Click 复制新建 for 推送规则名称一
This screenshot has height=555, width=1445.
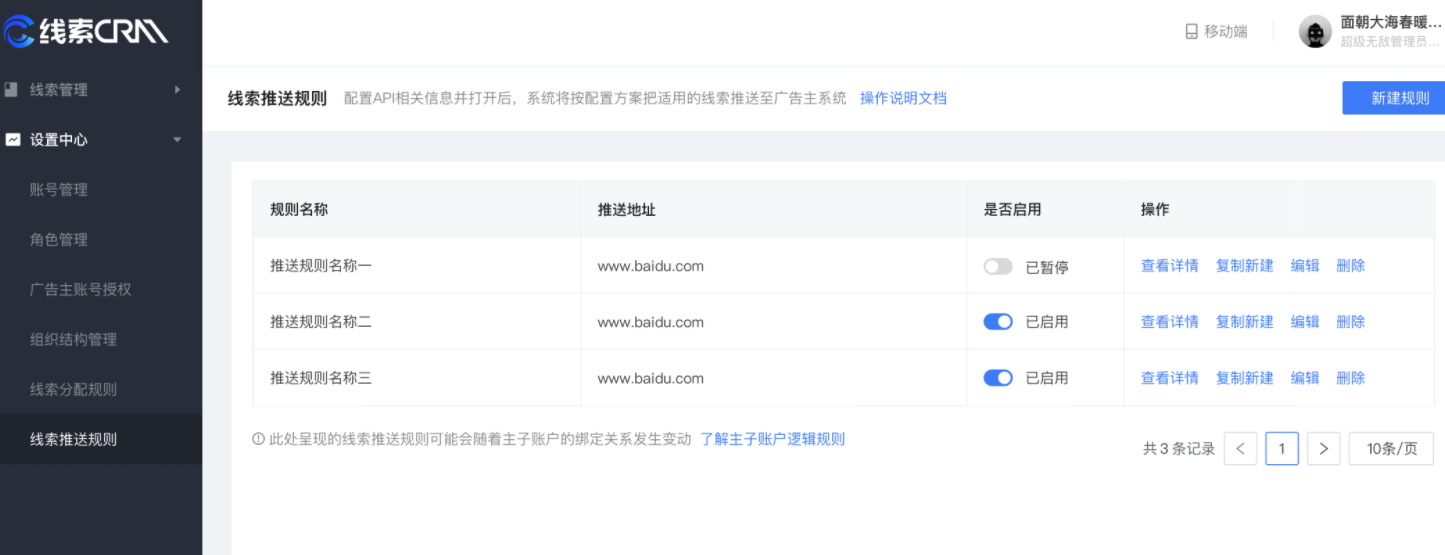[x=1244, y=266]
